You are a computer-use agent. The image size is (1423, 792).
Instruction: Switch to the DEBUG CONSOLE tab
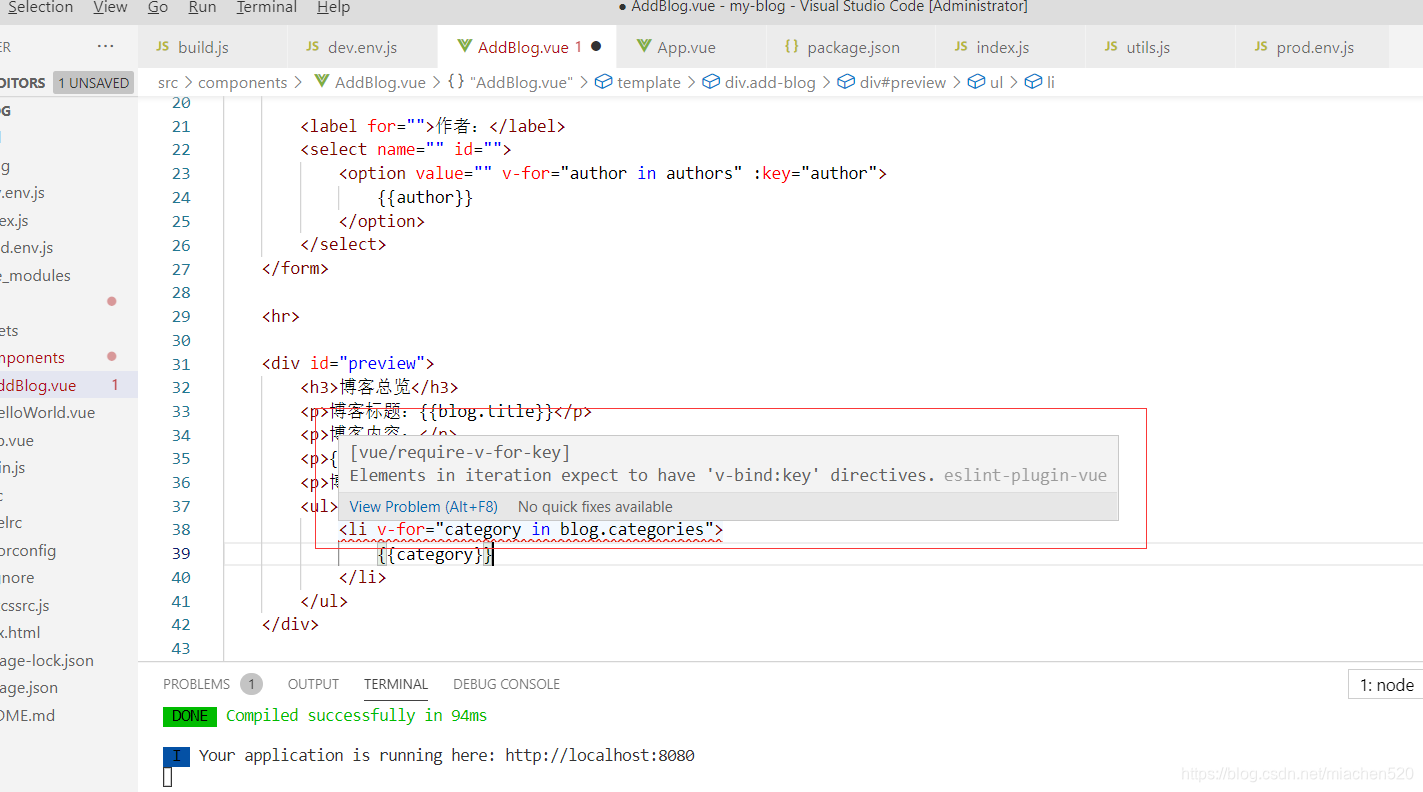[506, 684]
